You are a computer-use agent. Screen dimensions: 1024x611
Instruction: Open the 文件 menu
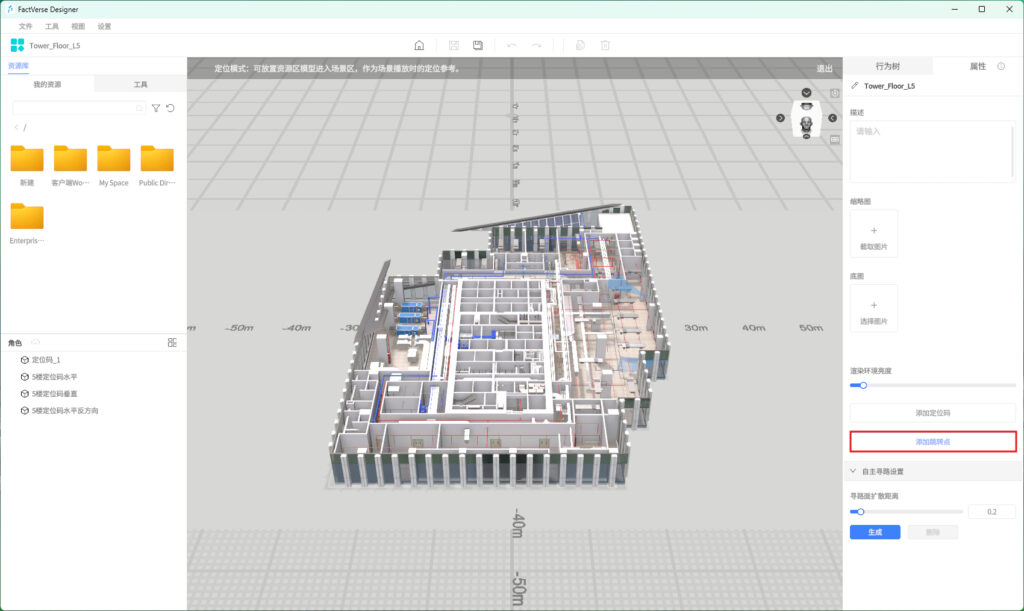click(x=25, y=27)
